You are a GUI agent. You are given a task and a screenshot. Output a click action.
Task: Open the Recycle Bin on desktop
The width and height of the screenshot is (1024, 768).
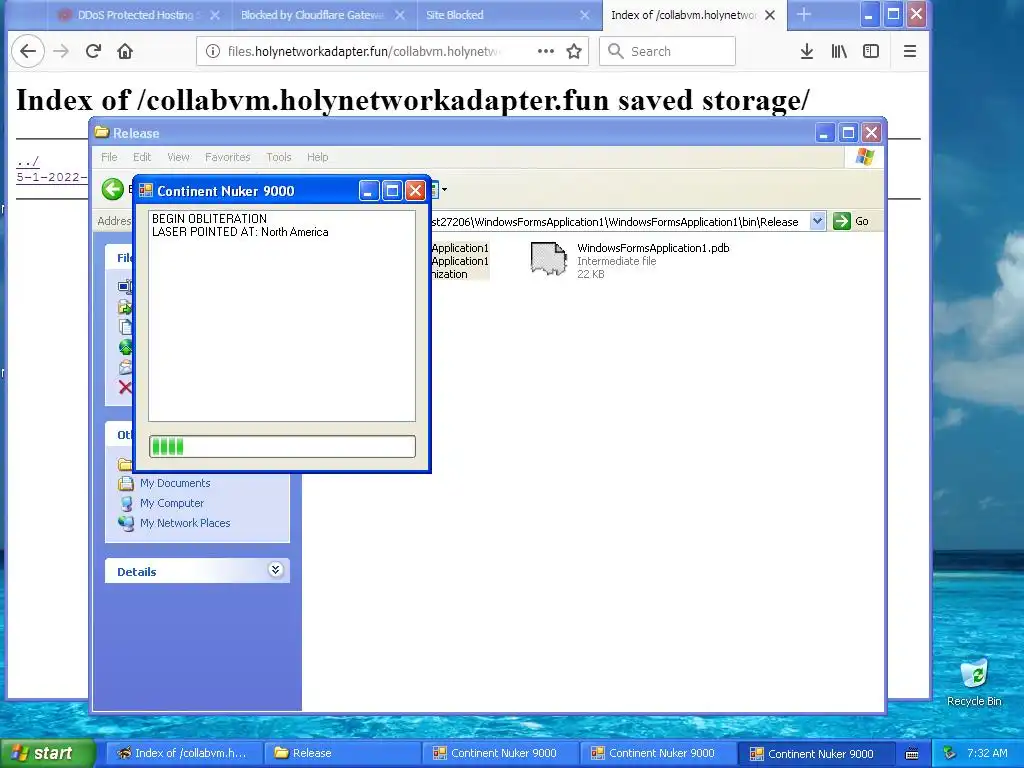point(974,683)
